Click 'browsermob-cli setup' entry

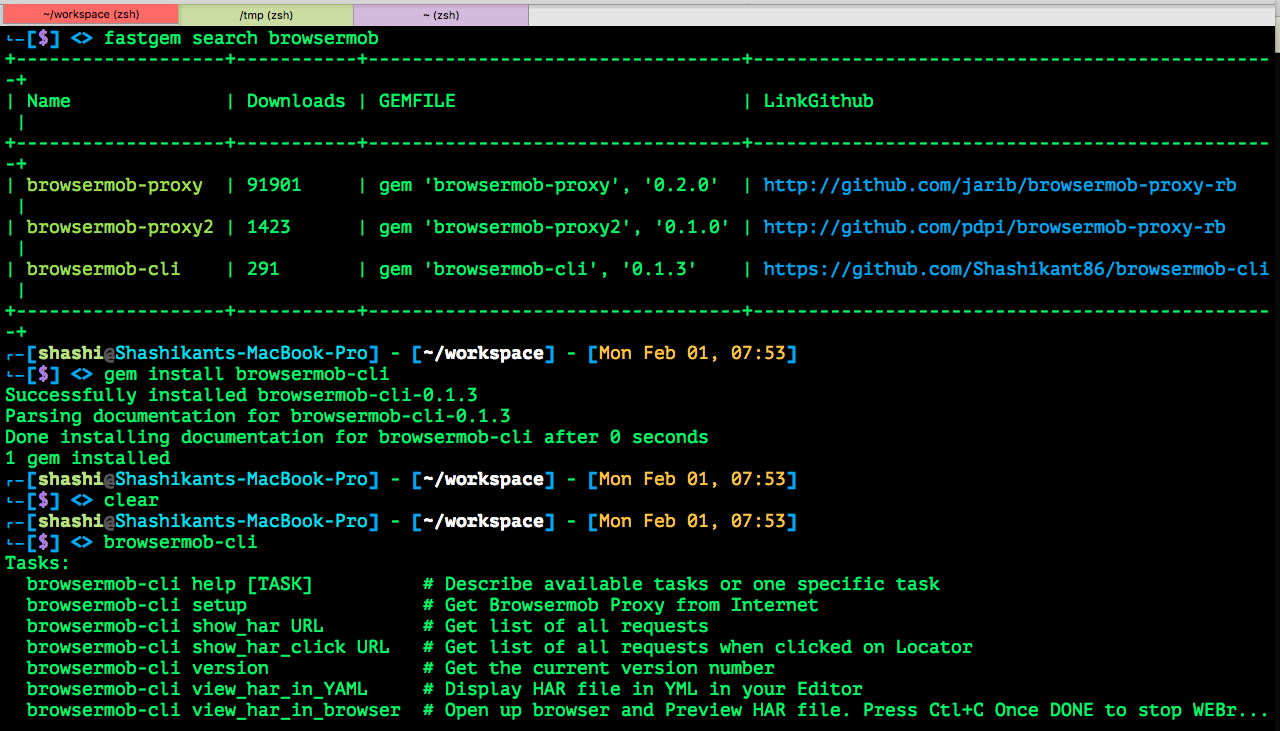pyautogui.click(x=137, y=605)
